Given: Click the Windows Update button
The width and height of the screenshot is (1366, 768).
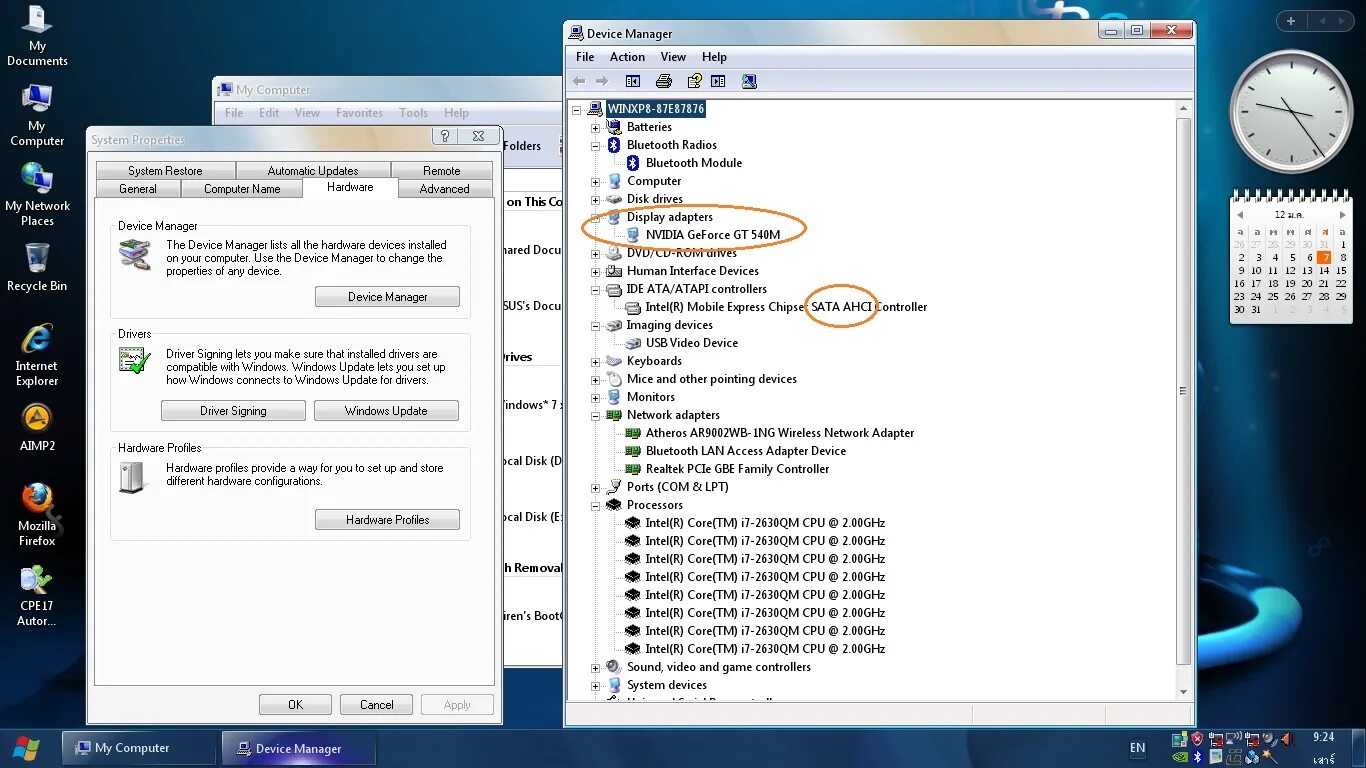Looking at the screenshot, I should [x=386, y=411].
